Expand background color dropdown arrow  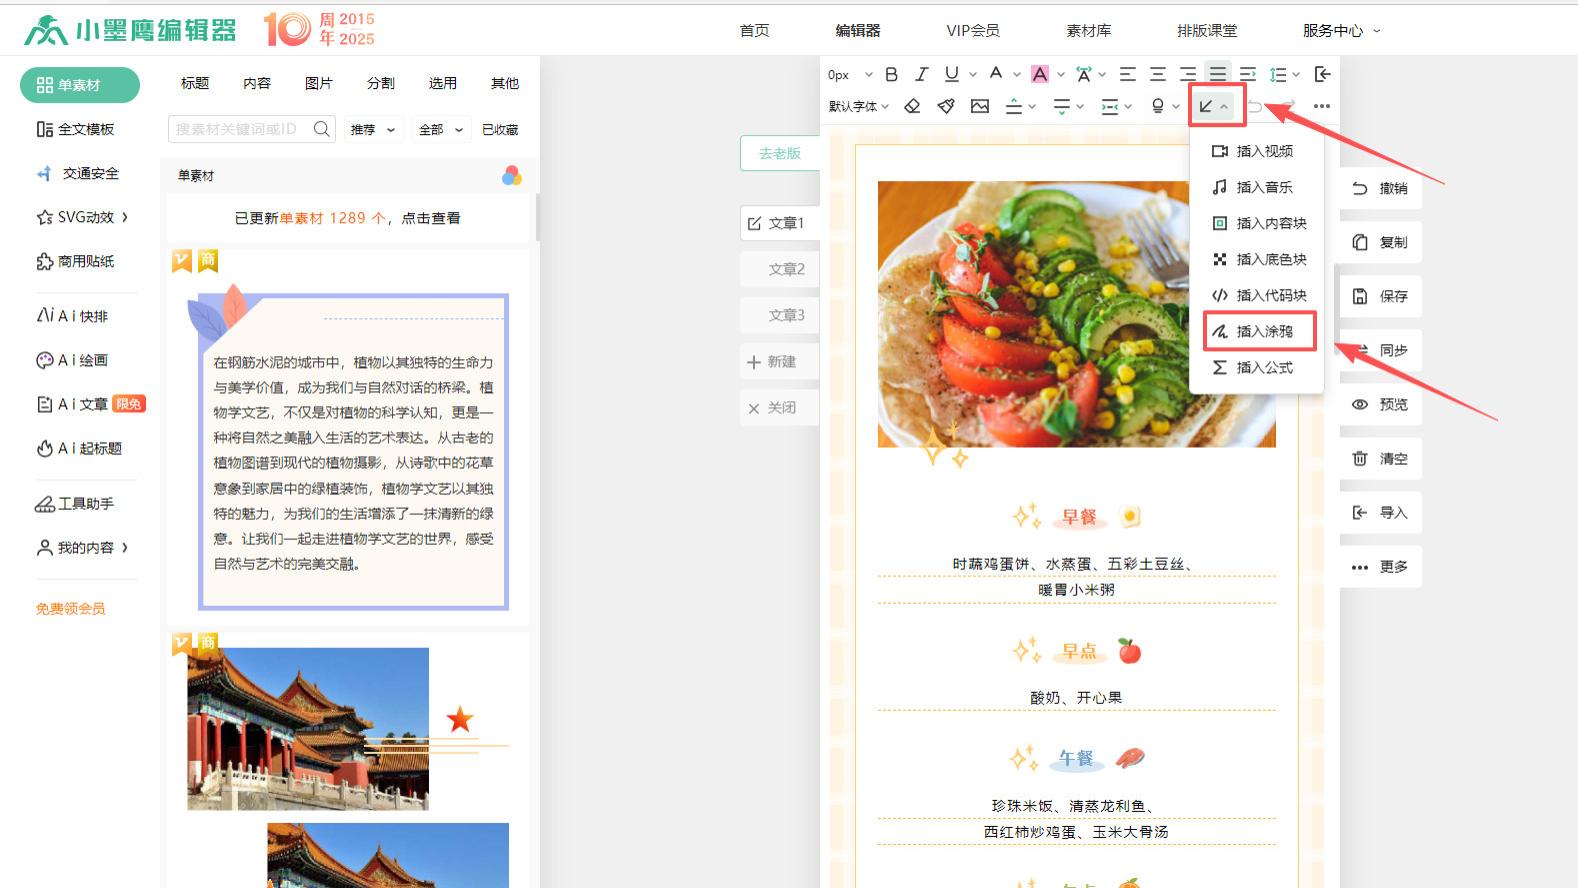pos(1061,75)
